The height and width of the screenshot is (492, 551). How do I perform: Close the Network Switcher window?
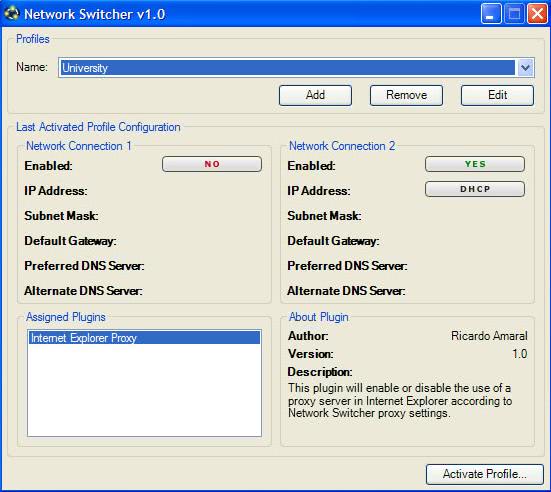click(x=537, y=14)
